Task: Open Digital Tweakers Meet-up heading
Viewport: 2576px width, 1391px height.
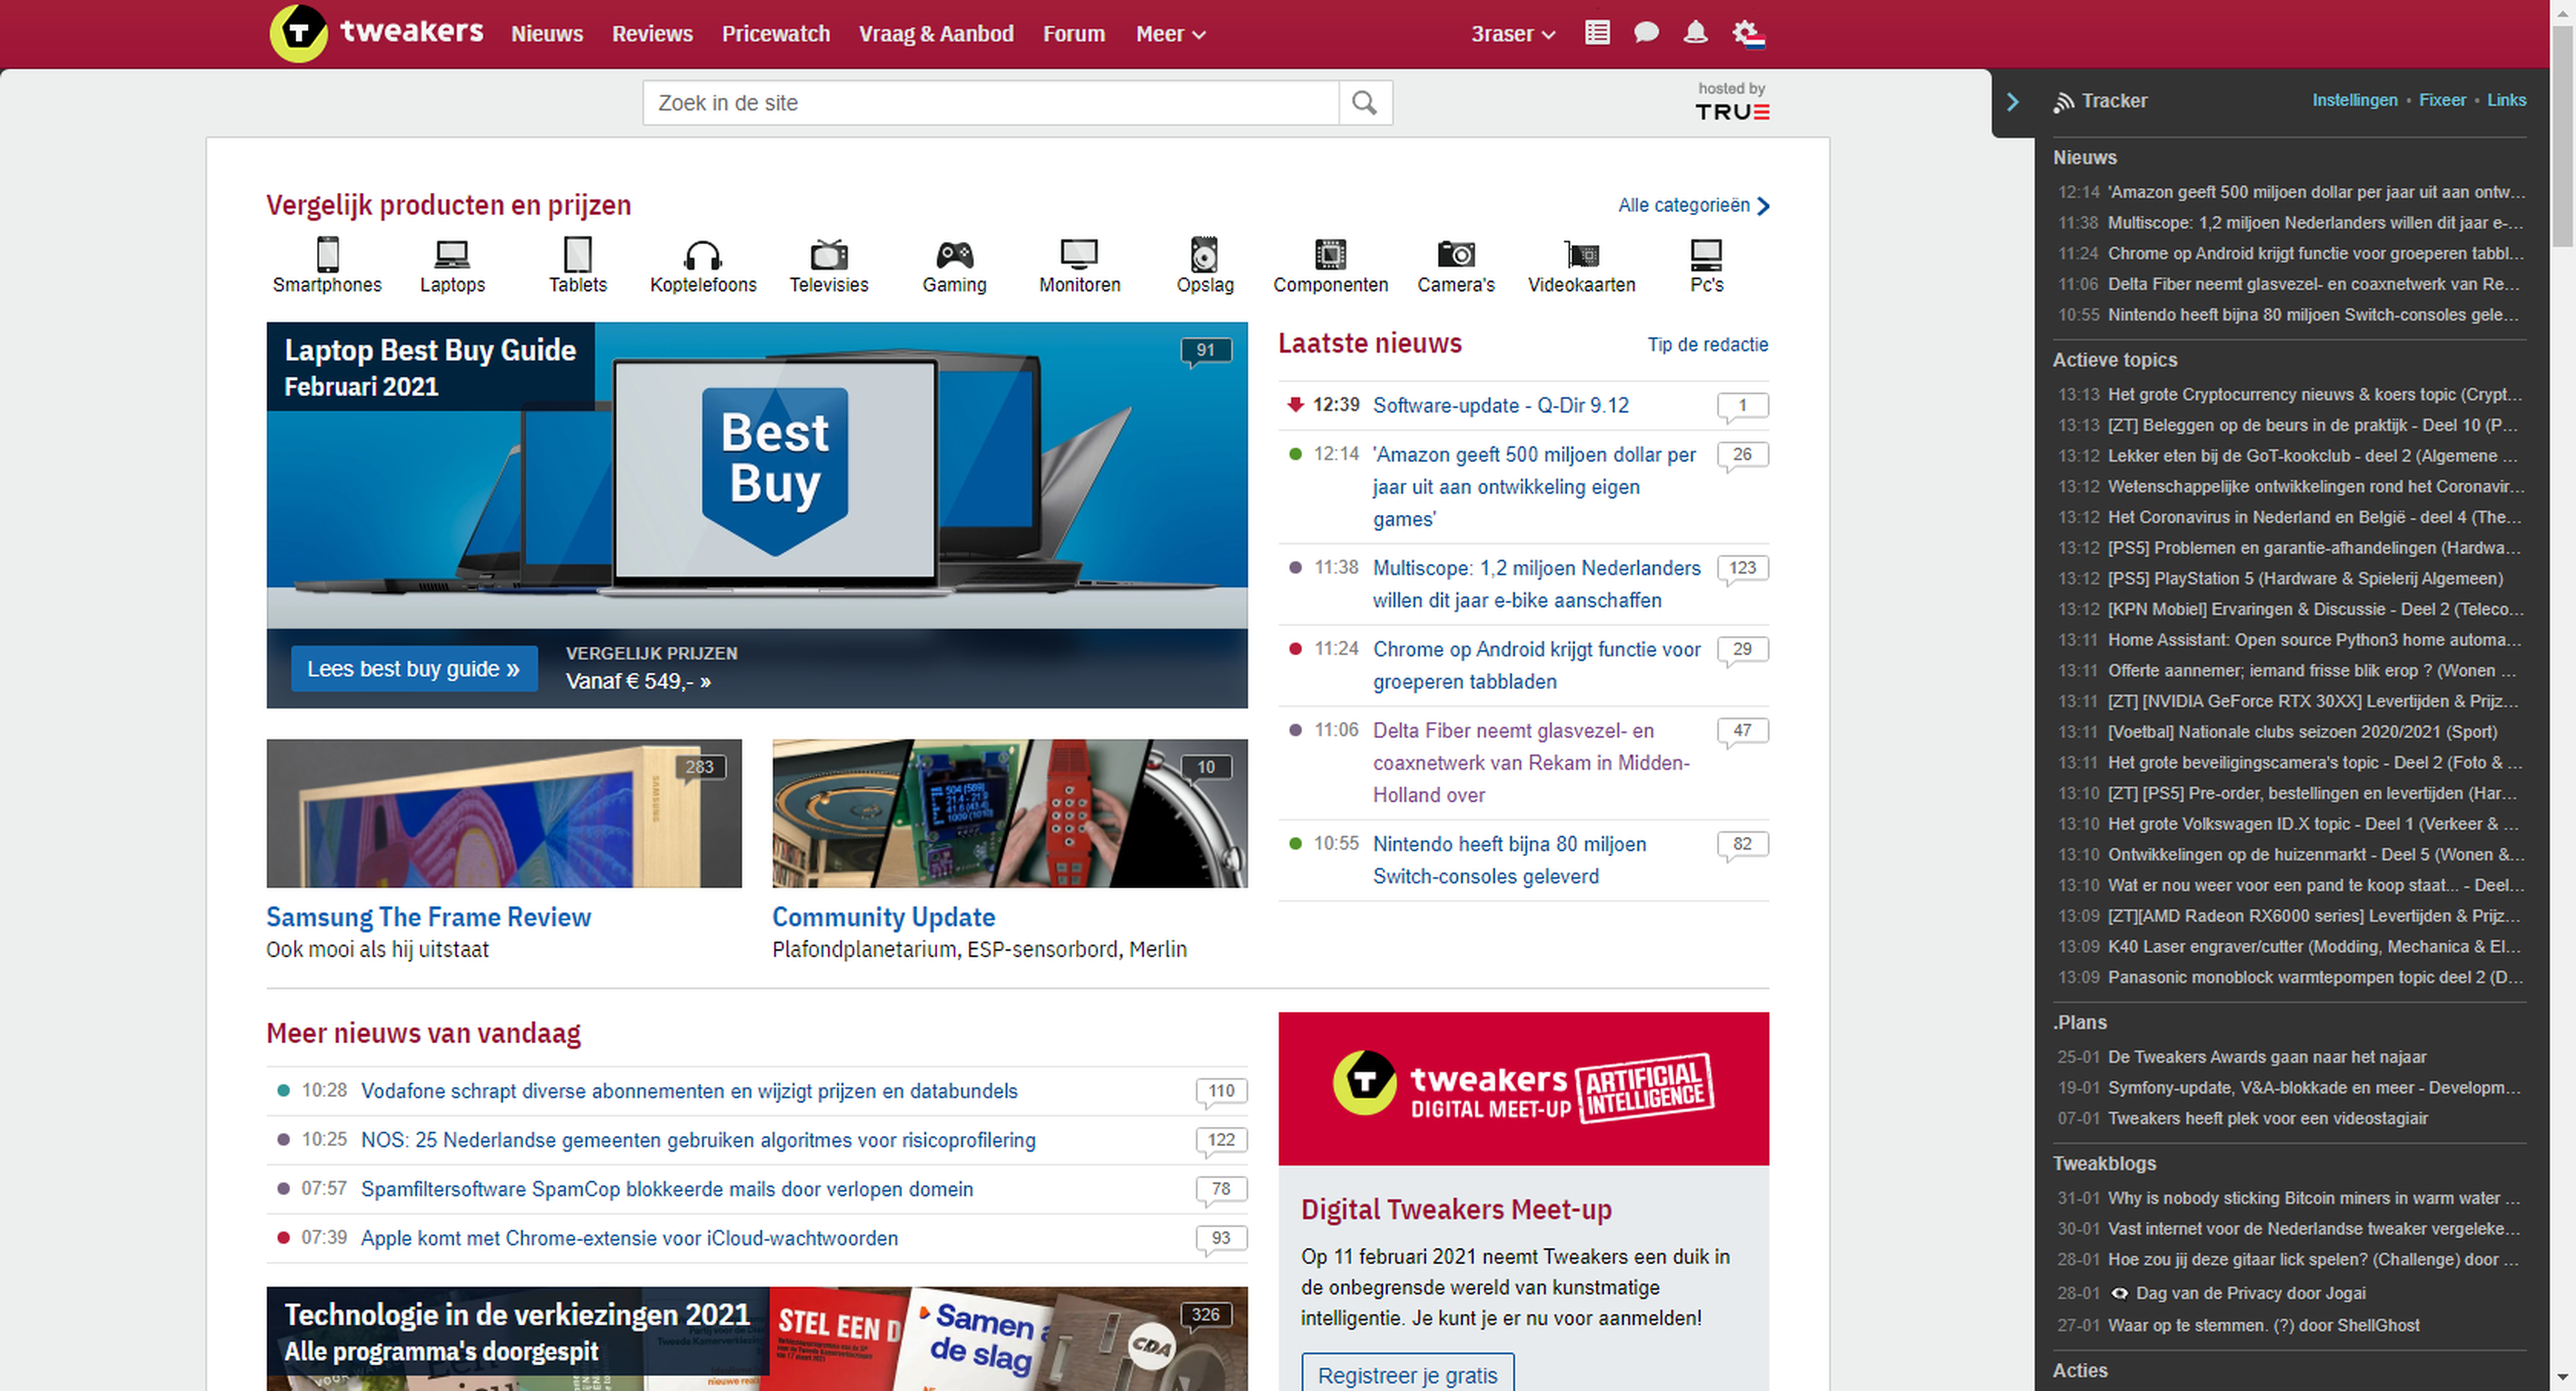Action: (x=1456, y=1210)
